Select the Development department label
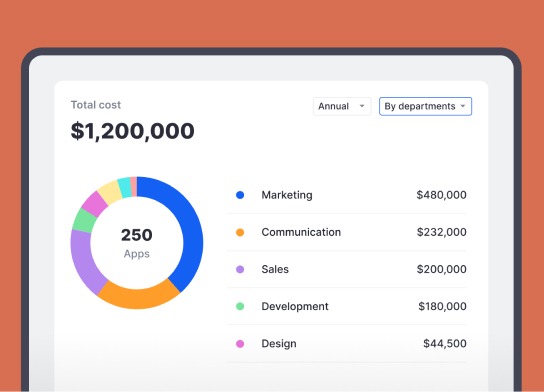Viewport: 544px width, 392px height. click(x=295, y=307)
